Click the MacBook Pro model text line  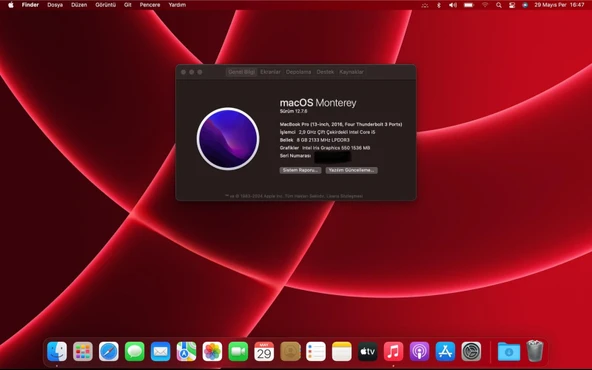341,124
